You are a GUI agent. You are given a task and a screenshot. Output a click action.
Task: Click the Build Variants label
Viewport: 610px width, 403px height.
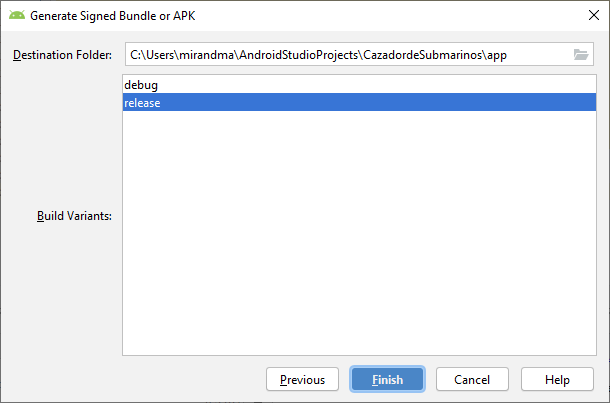tap(62, 216)
